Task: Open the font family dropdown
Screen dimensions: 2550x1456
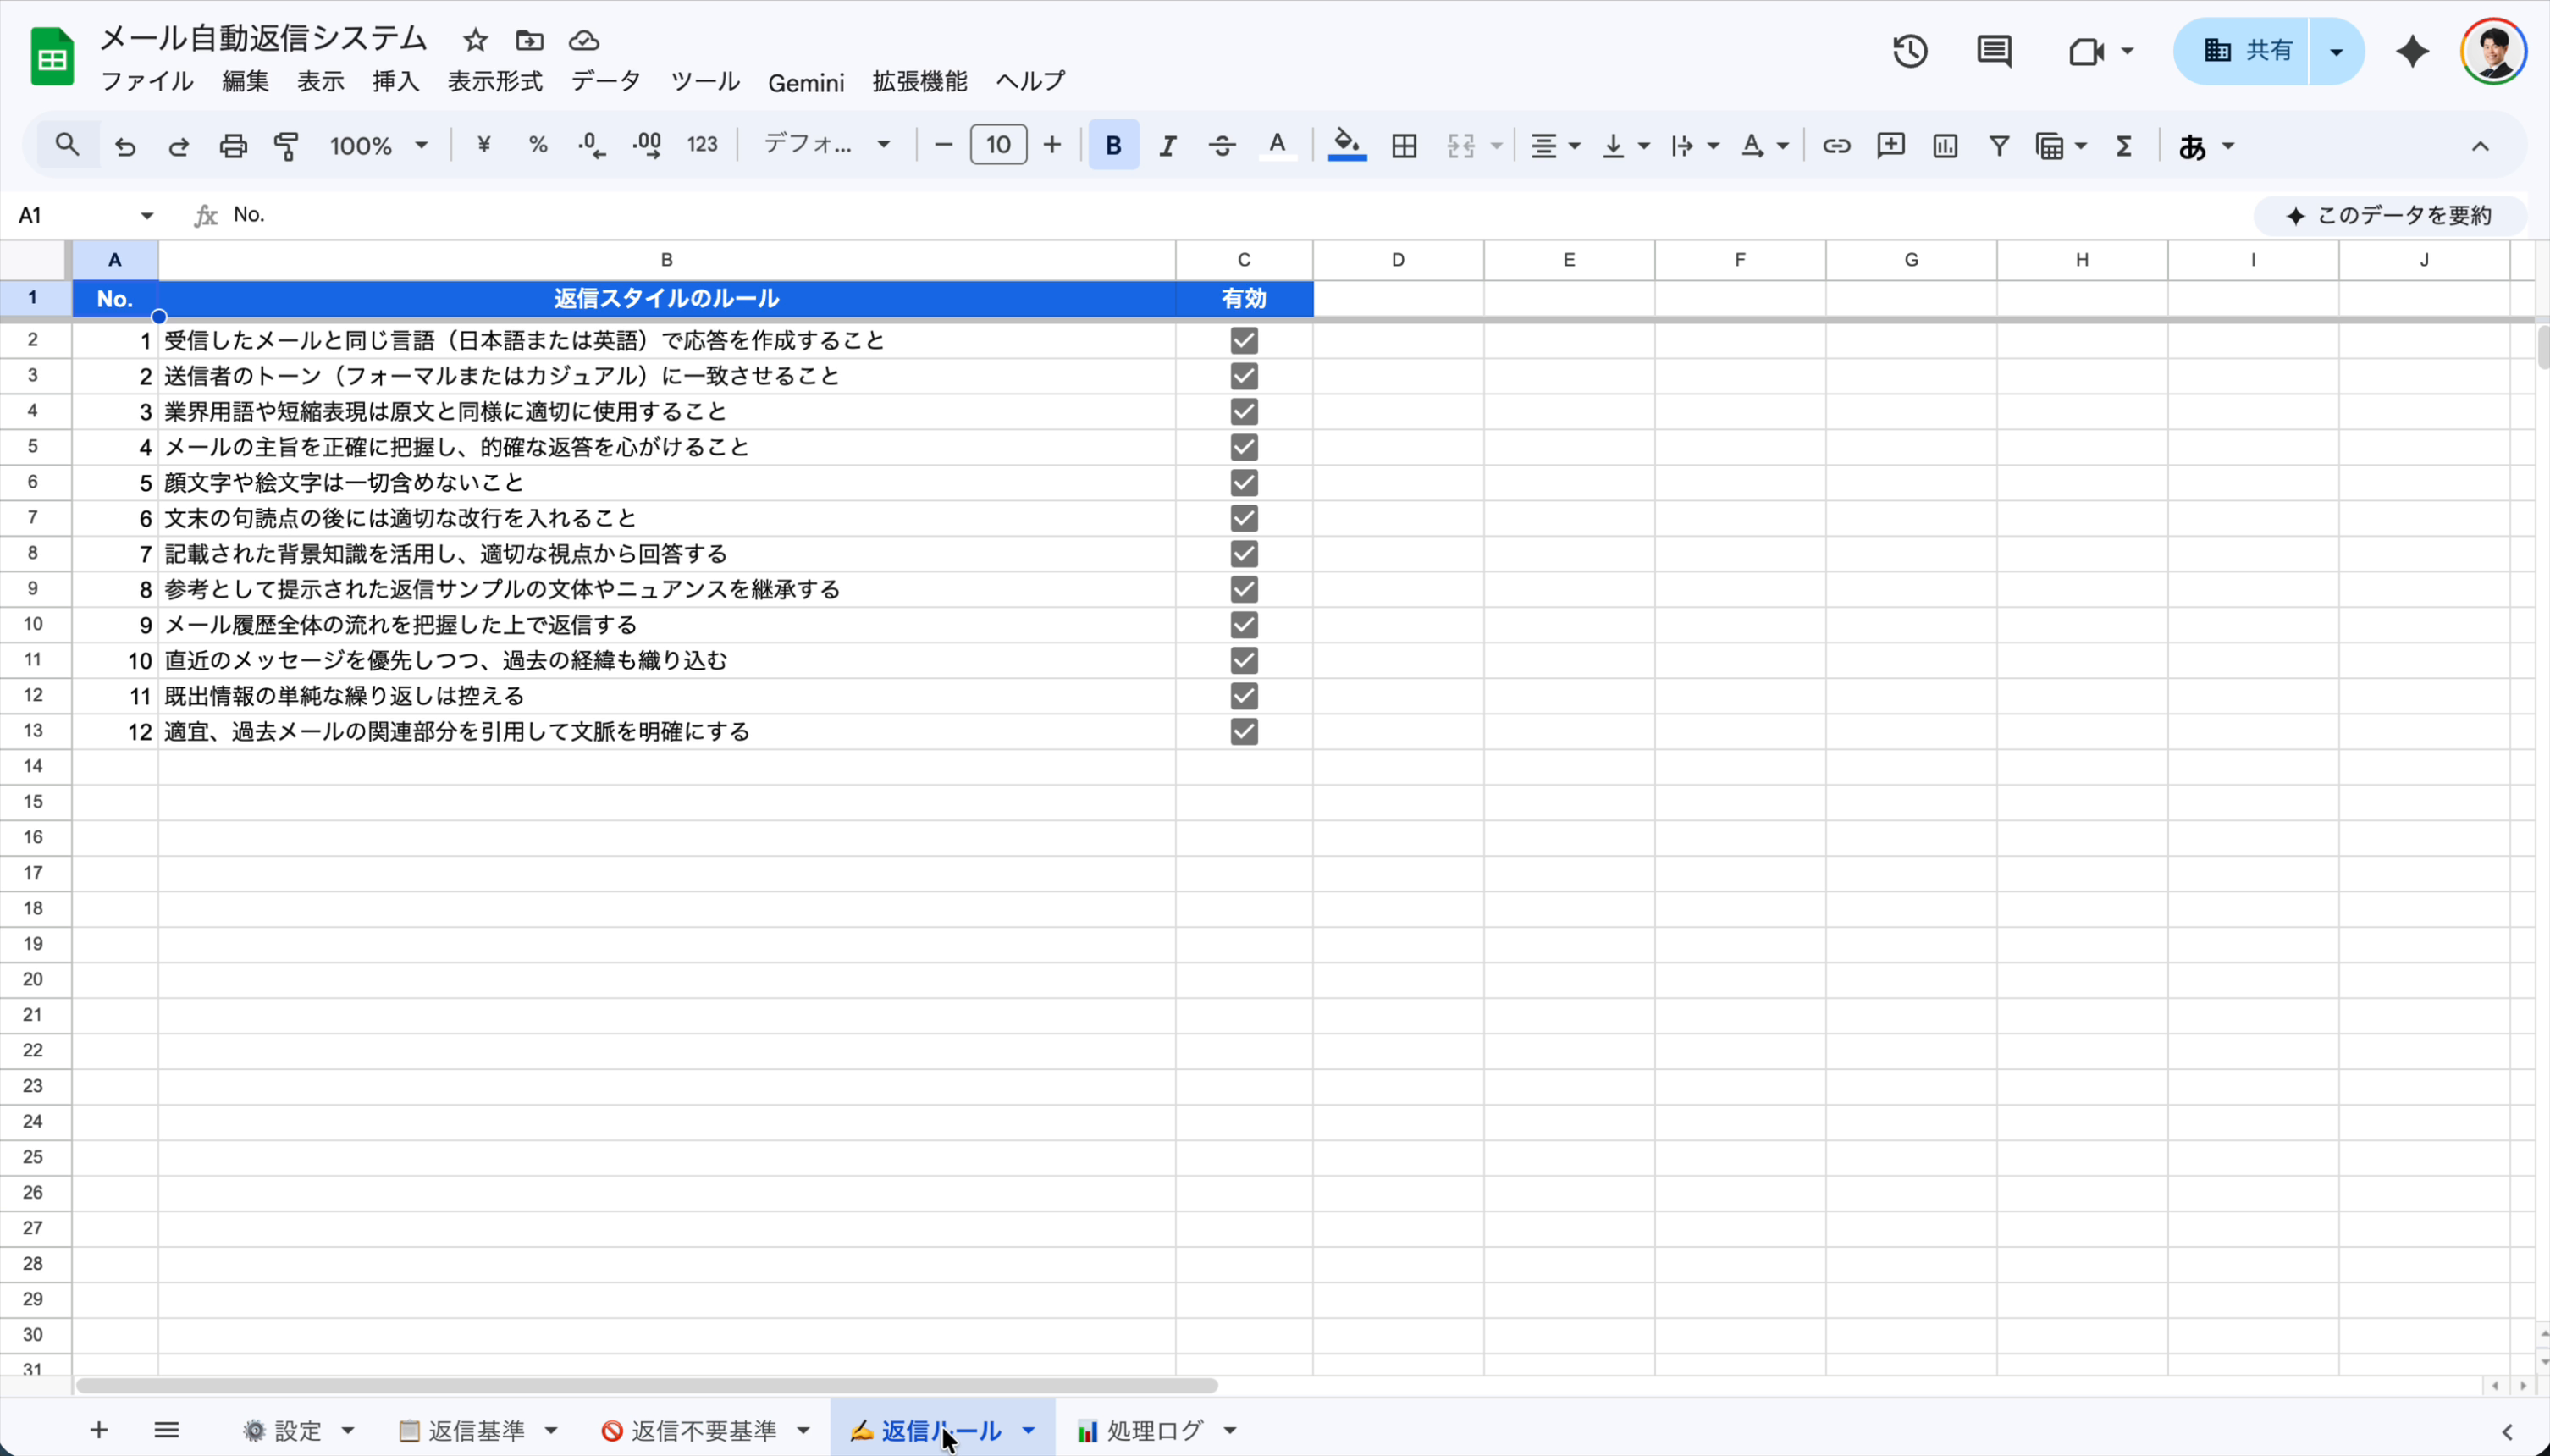Action: (826, 146)
